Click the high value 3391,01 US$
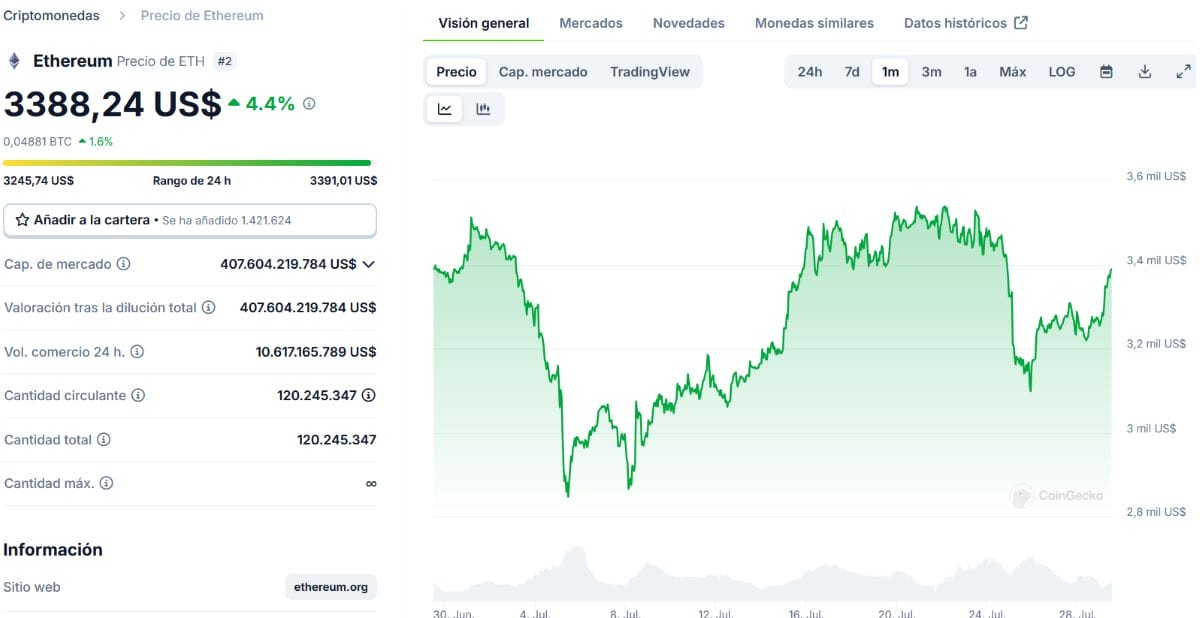Viewport: 1200px width, 618px height. (343, 181)
